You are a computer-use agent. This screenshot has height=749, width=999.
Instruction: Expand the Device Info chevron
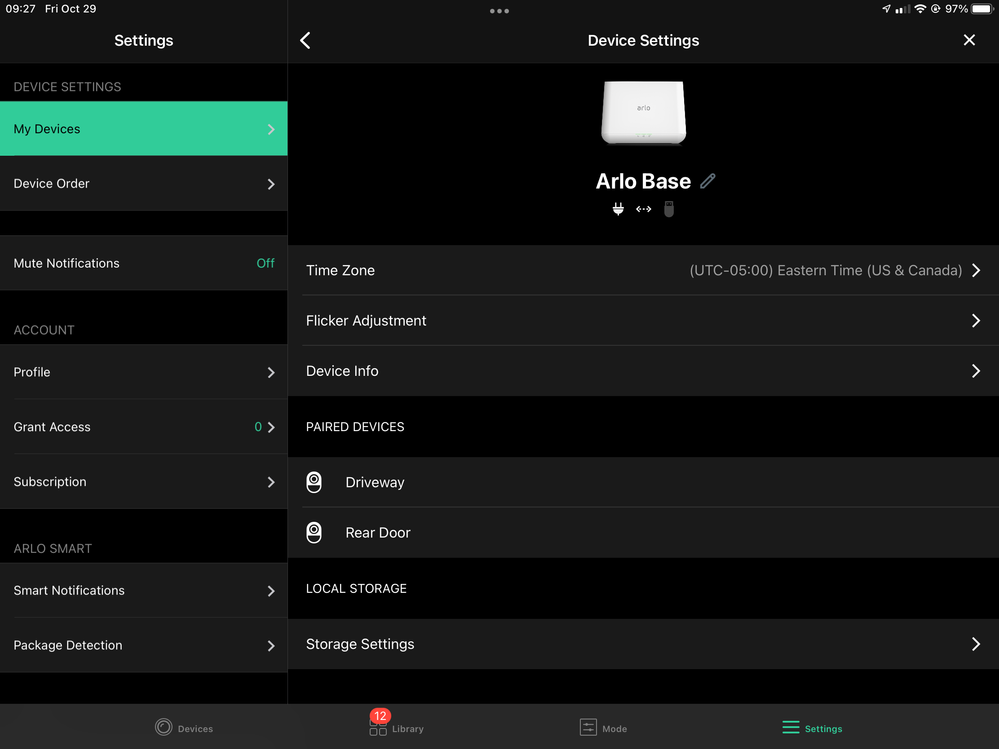pyautogui.click(x=976, y=371)
